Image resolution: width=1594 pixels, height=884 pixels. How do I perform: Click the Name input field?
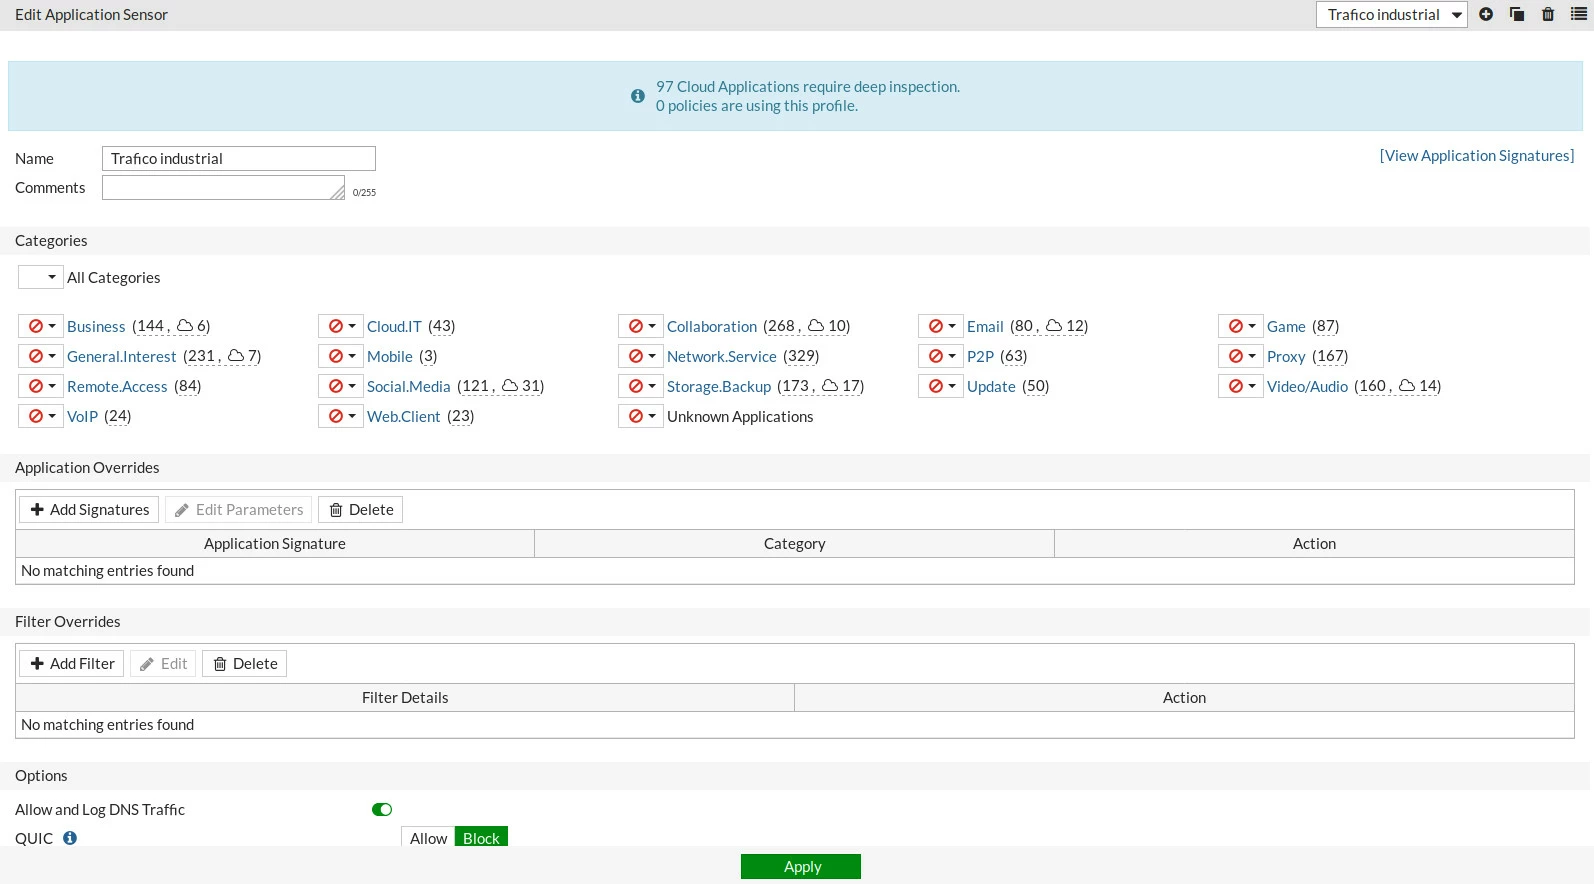[x=239, y=159]
